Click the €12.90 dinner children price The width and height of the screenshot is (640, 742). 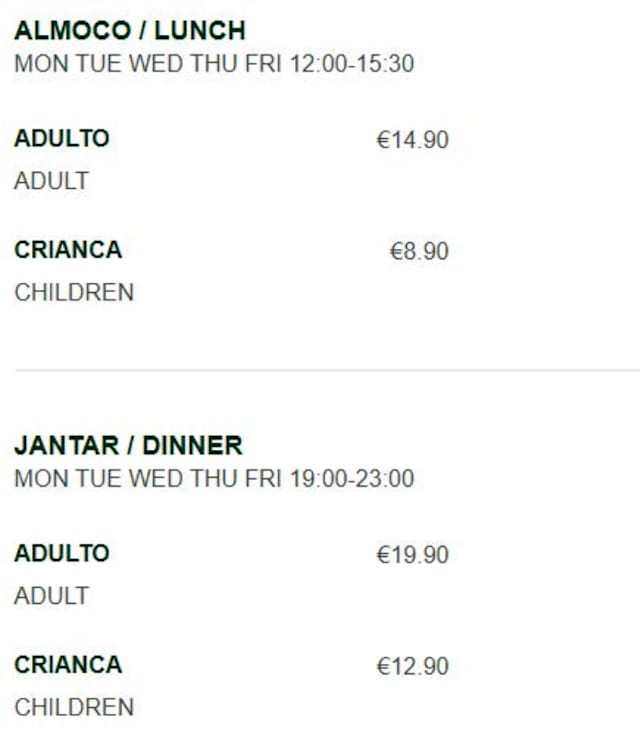pos(412,666)
